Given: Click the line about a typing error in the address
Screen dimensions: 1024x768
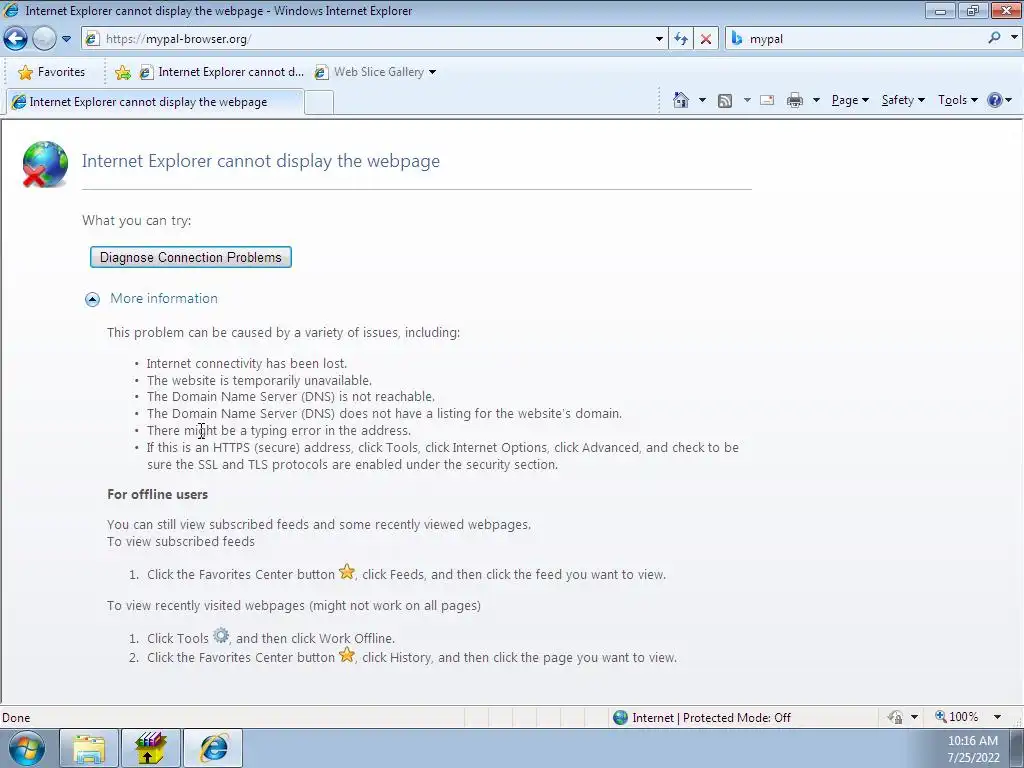Looking at the screenshot, I should (279, 431).
